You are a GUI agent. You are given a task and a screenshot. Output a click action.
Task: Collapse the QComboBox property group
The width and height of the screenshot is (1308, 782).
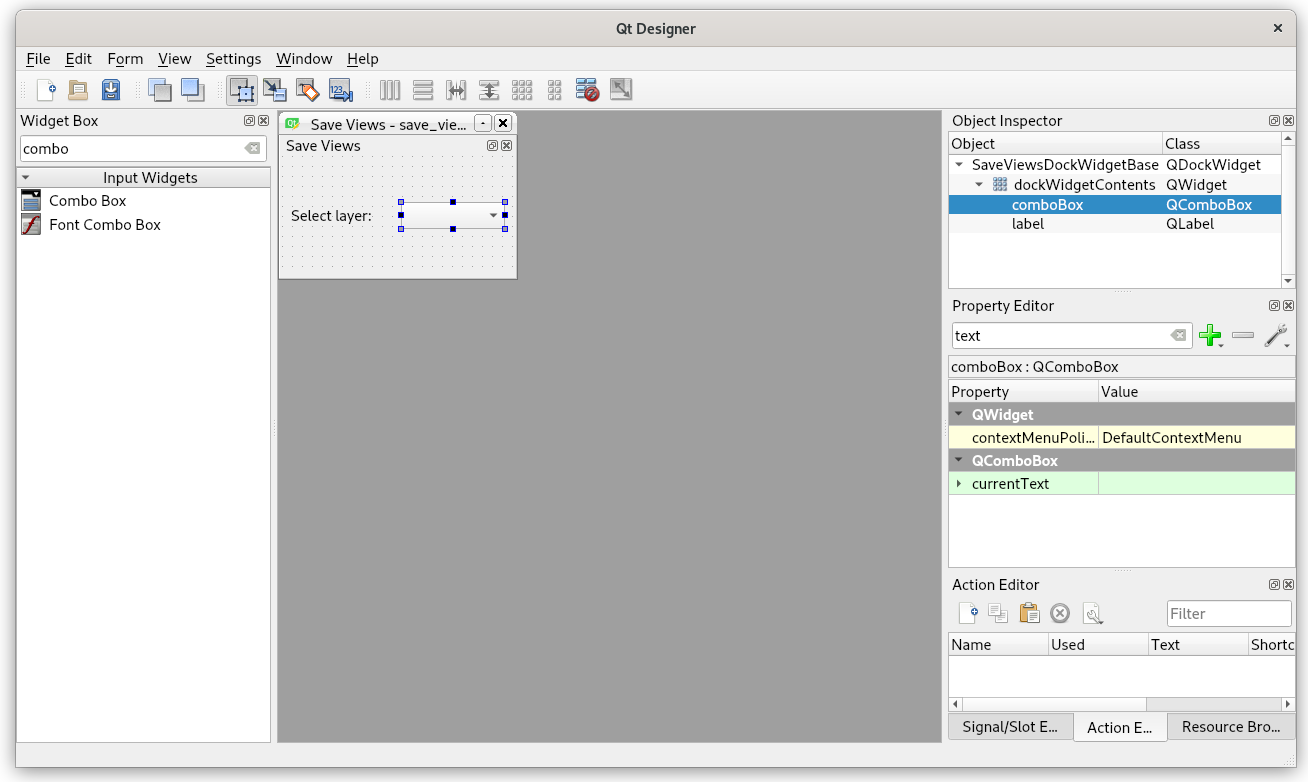(959, 461)
